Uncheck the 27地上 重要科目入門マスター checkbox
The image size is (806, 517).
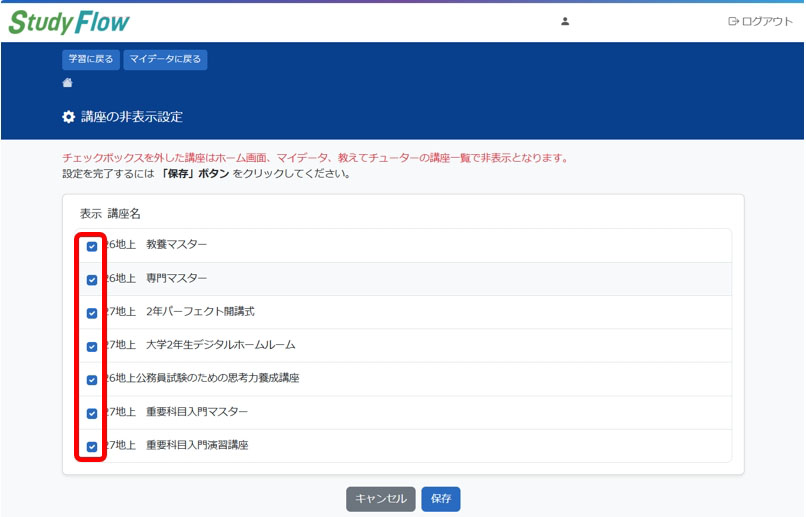[x=92, y=413]
